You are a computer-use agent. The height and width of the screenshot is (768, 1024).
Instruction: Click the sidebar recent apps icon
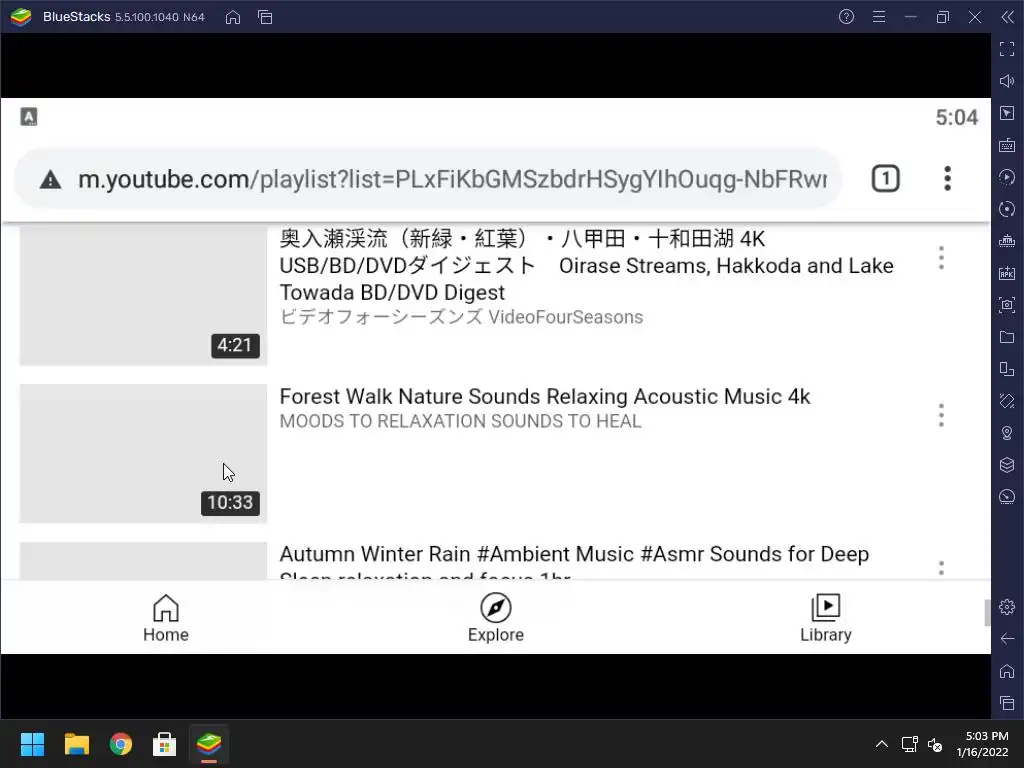coord(1007,703)
